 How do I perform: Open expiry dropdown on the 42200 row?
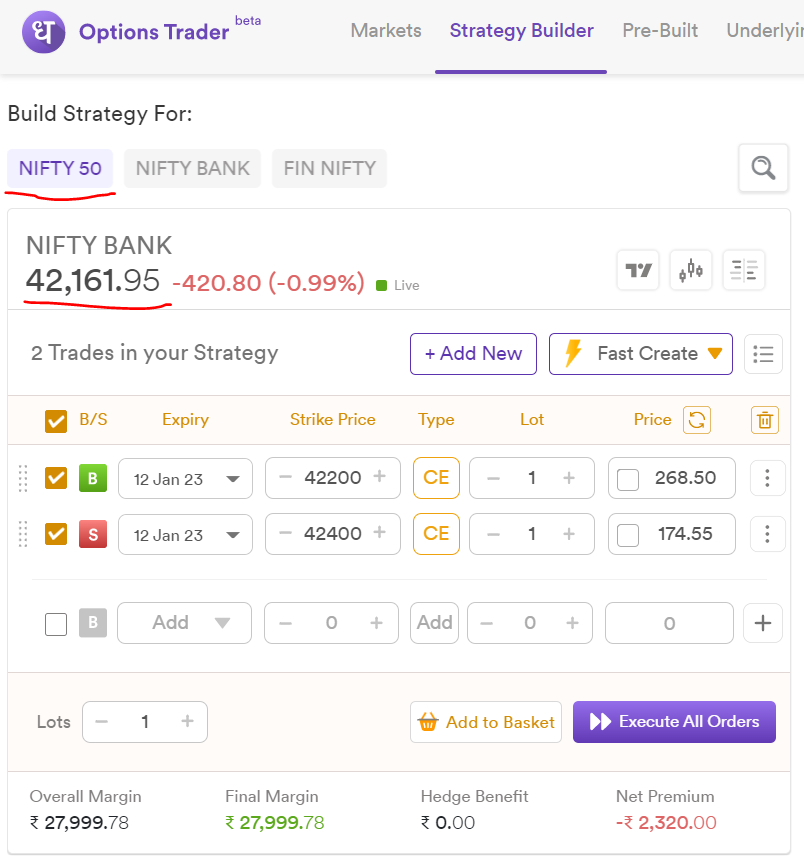pos(185,478)
